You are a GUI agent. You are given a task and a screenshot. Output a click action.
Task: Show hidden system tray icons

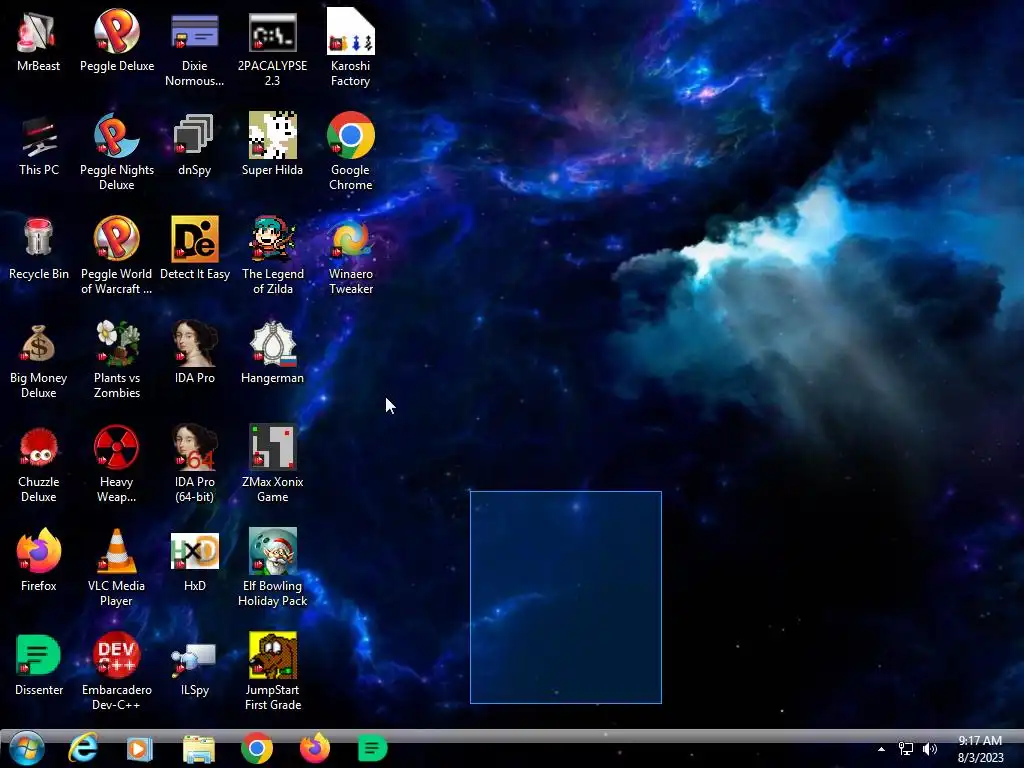[882, 749]
